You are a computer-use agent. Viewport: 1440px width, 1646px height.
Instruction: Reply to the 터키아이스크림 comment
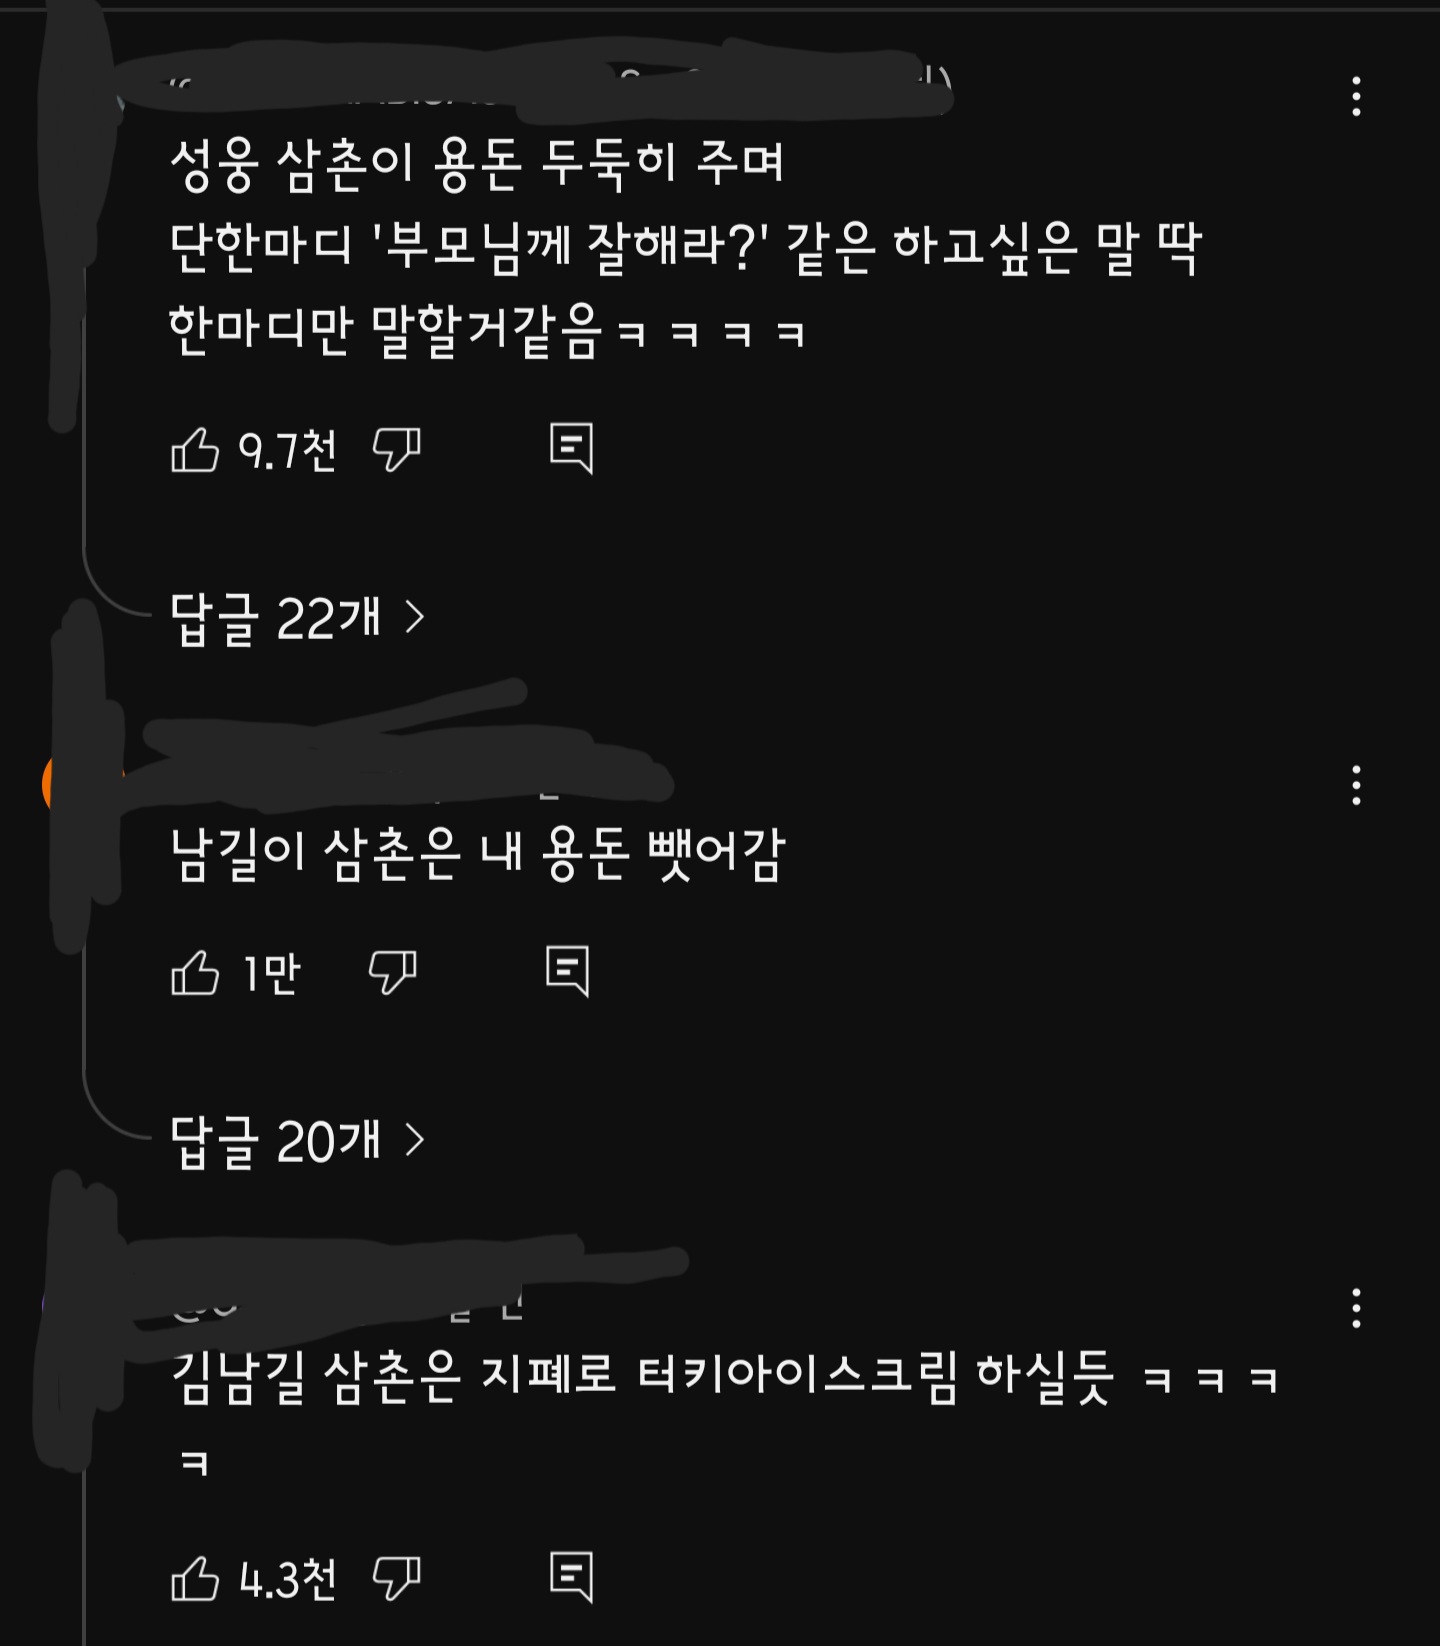572,1577
